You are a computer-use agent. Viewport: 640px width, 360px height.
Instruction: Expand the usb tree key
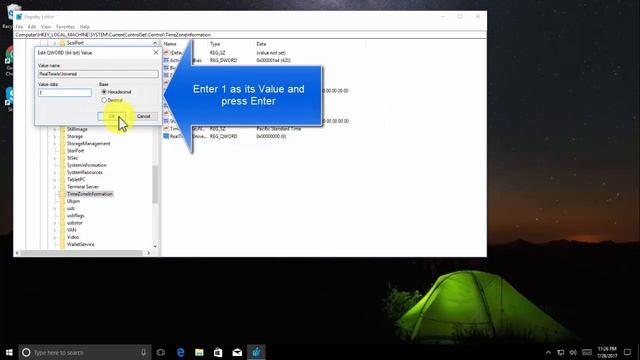click(x=55, y=209)
